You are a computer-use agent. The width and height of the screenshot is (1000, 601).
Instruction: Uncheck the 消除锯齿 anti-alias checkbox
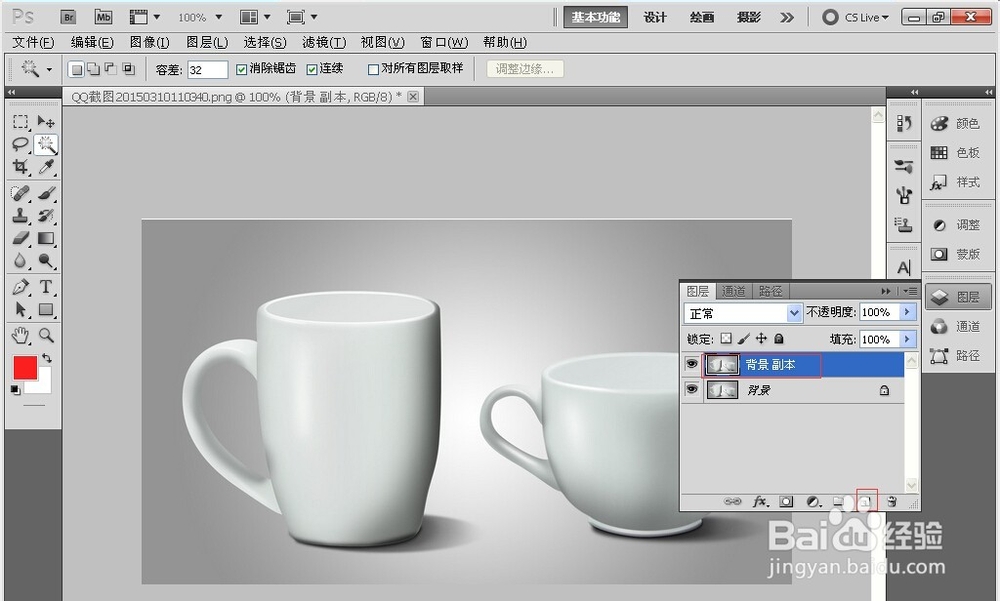coord(241,70)
